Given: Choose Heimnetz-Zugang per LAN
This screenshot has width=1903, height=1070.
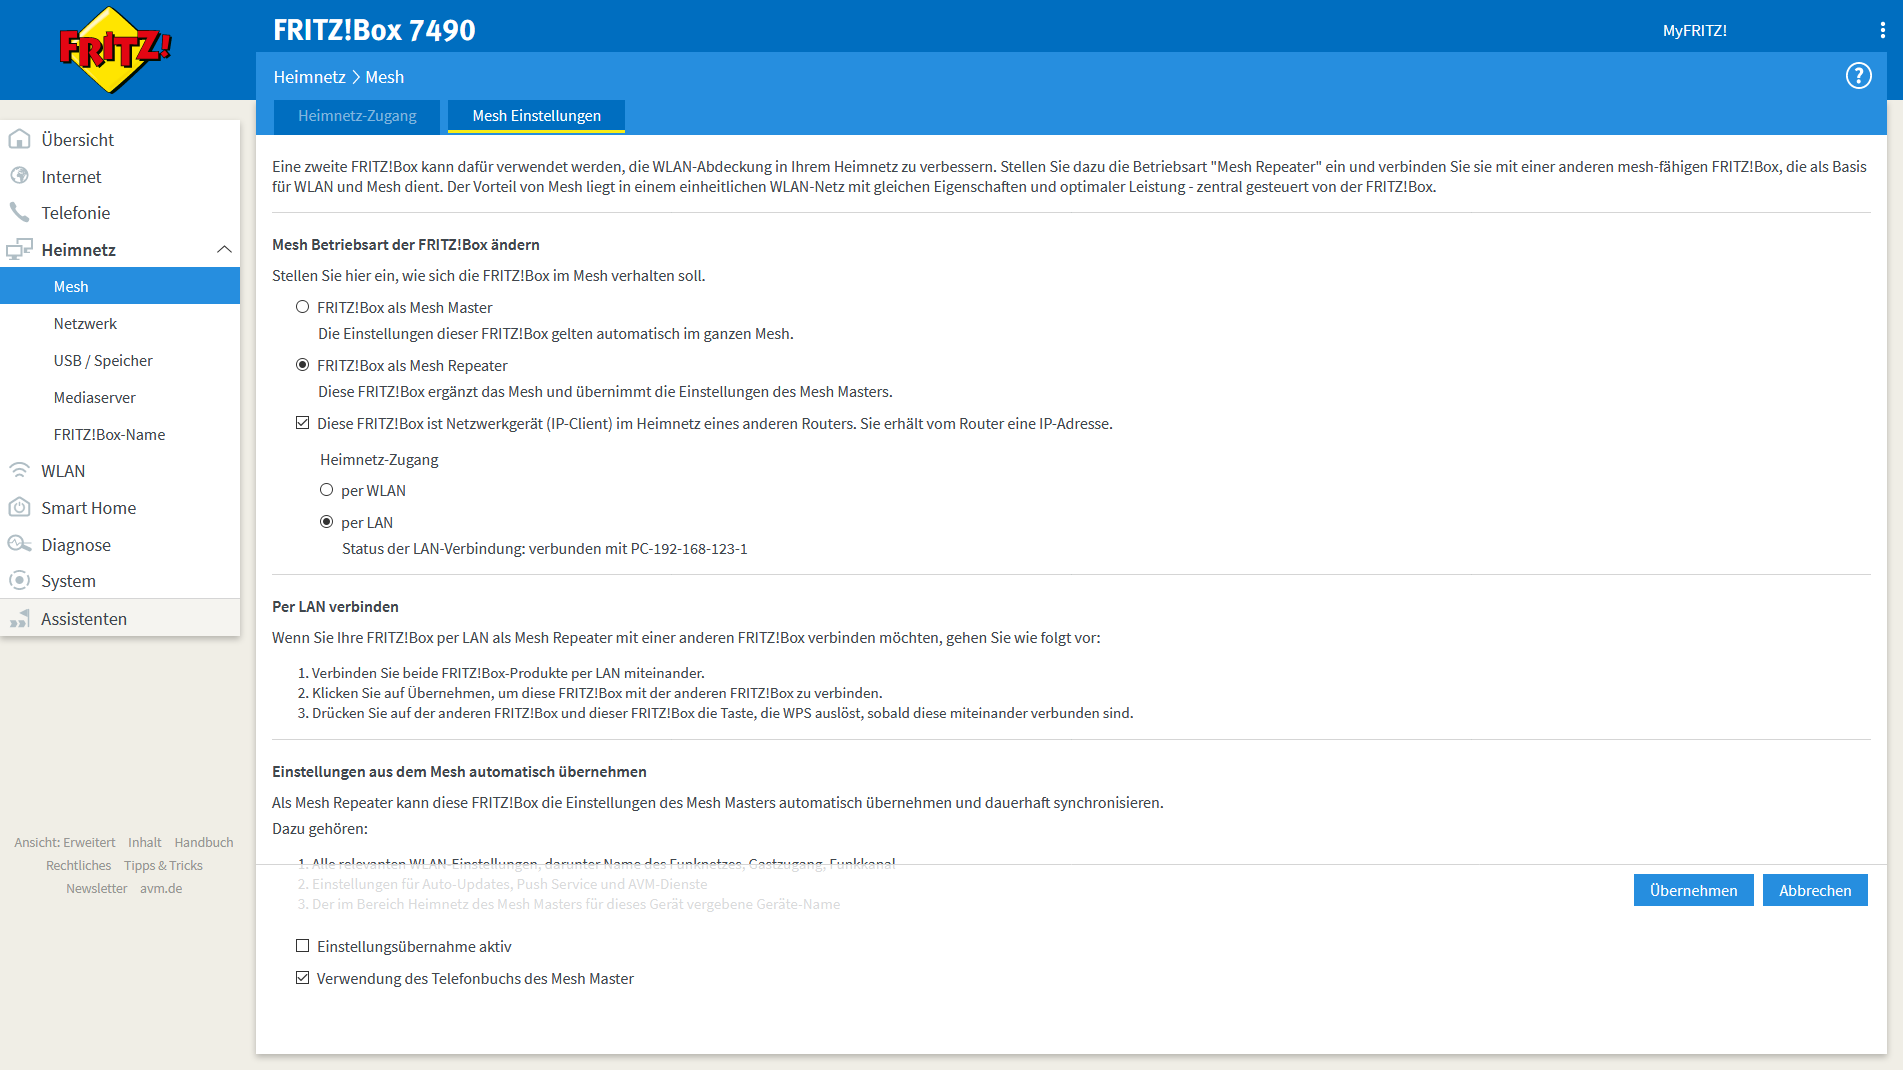Looking at the screenshot, I should click(x=326, y=522).
